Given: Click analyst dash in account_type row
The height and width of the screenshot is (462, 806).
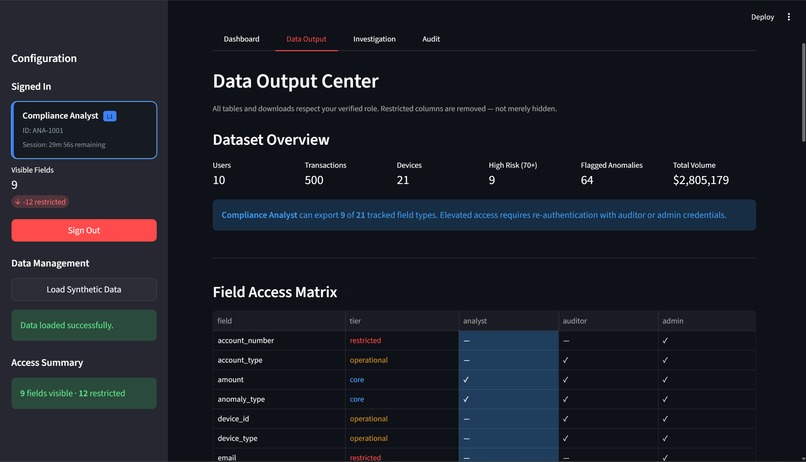Looking at the screenshot, I should coord(466,360).
